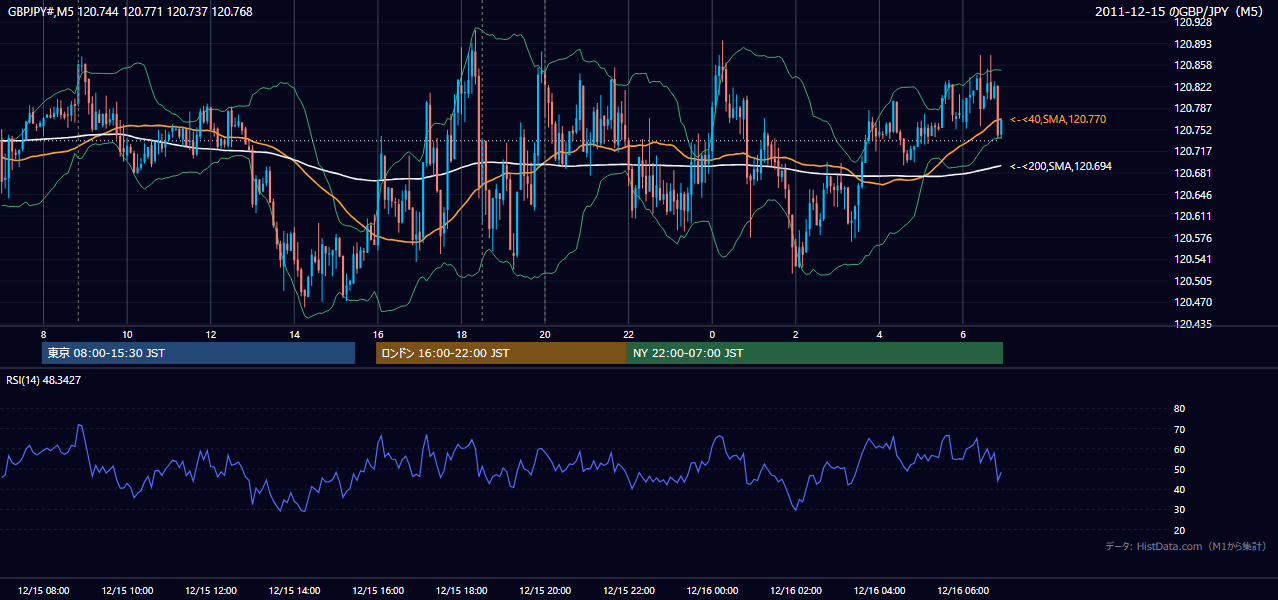Click the RSI scale value 70

[x=1179, y=429]
